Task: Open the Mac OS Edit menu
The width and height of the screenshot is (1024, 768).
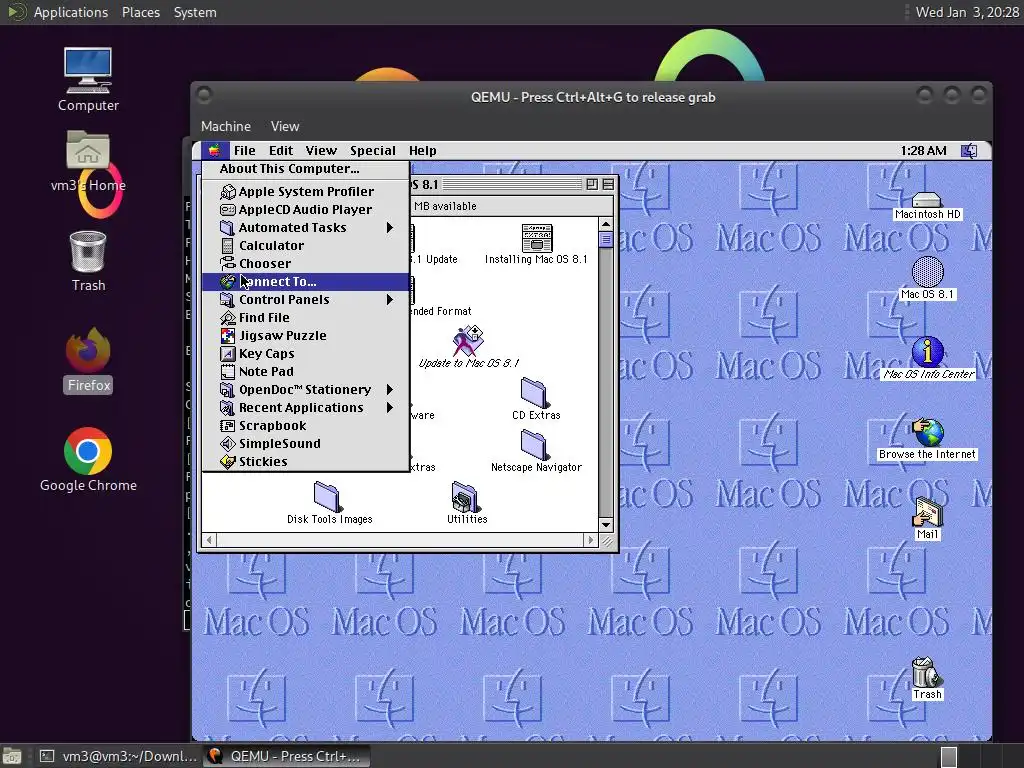Action: coord(281,151)
